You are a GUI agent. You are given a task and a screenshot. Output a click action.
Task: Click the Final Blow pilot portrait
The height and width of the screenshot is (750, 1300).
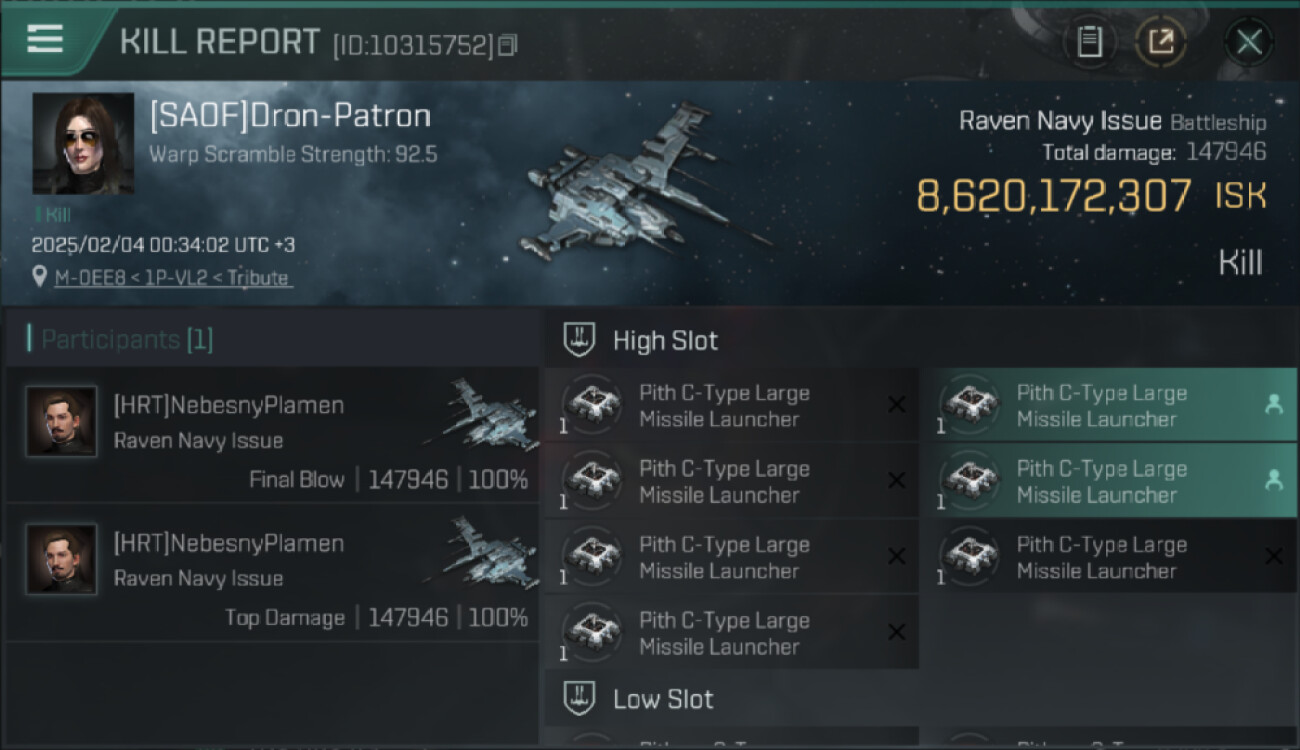(62, 422)
